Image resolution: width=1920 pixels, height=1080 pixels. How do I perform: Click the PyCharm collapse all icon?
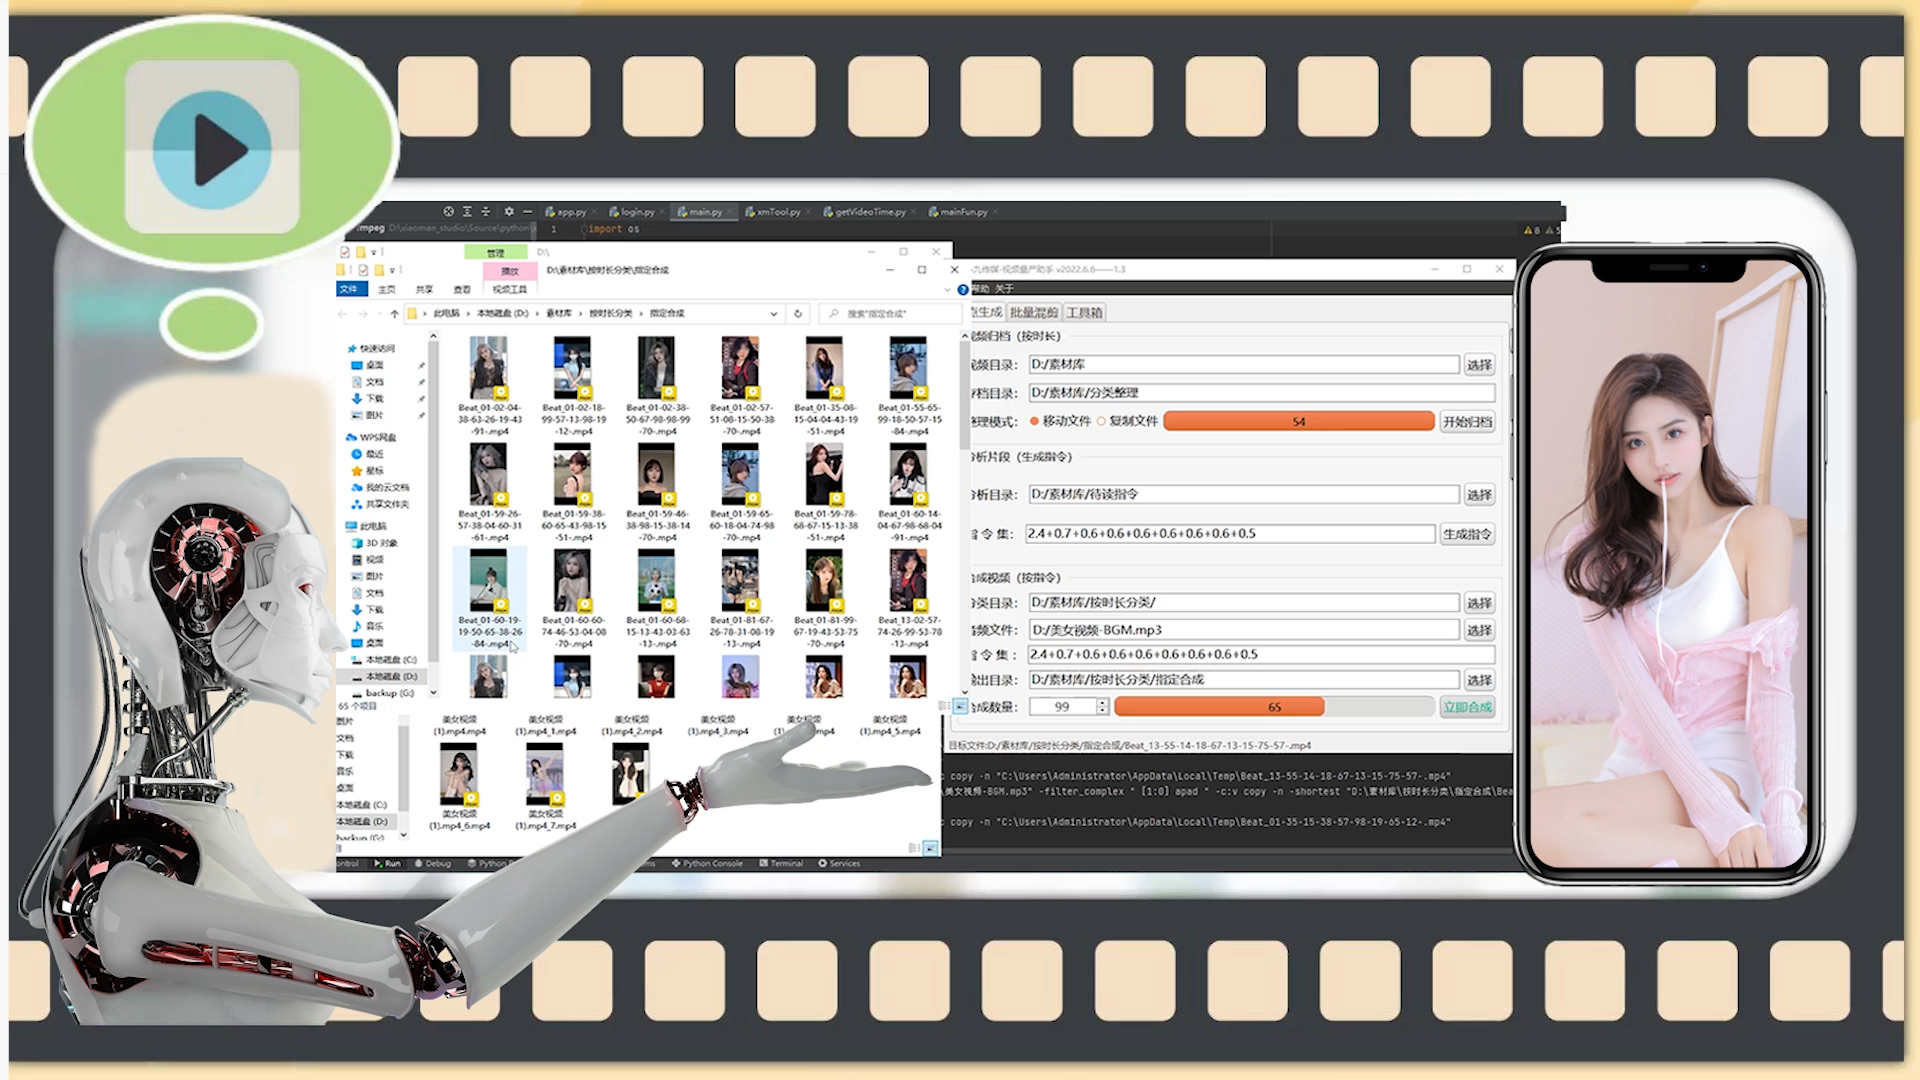486,212
